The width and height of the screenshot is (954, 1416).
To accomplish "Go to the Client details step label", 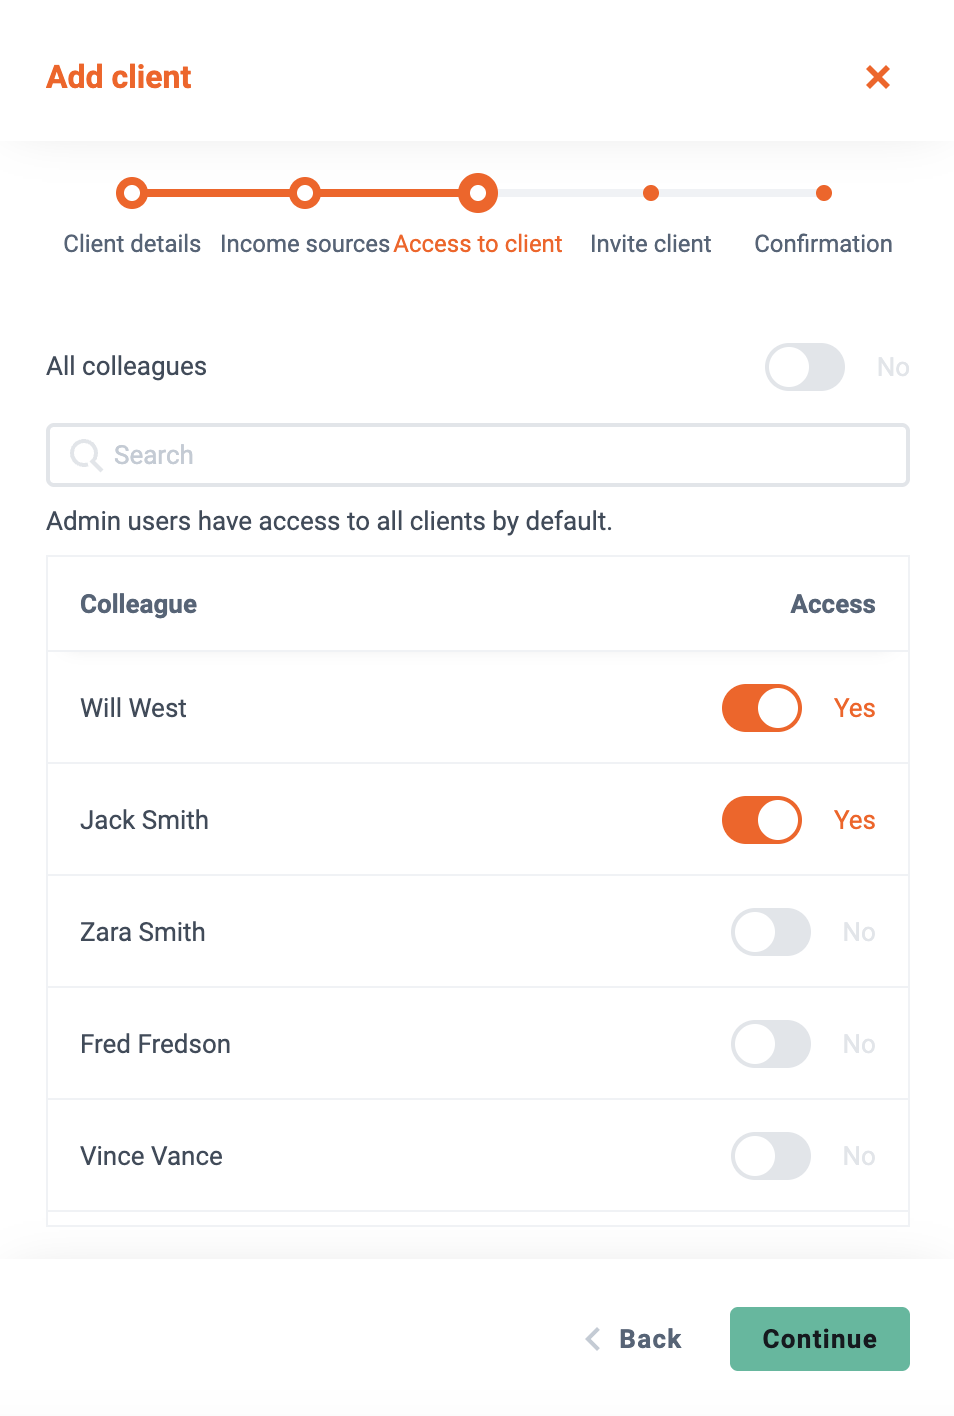I will click(x=132, y=244).
